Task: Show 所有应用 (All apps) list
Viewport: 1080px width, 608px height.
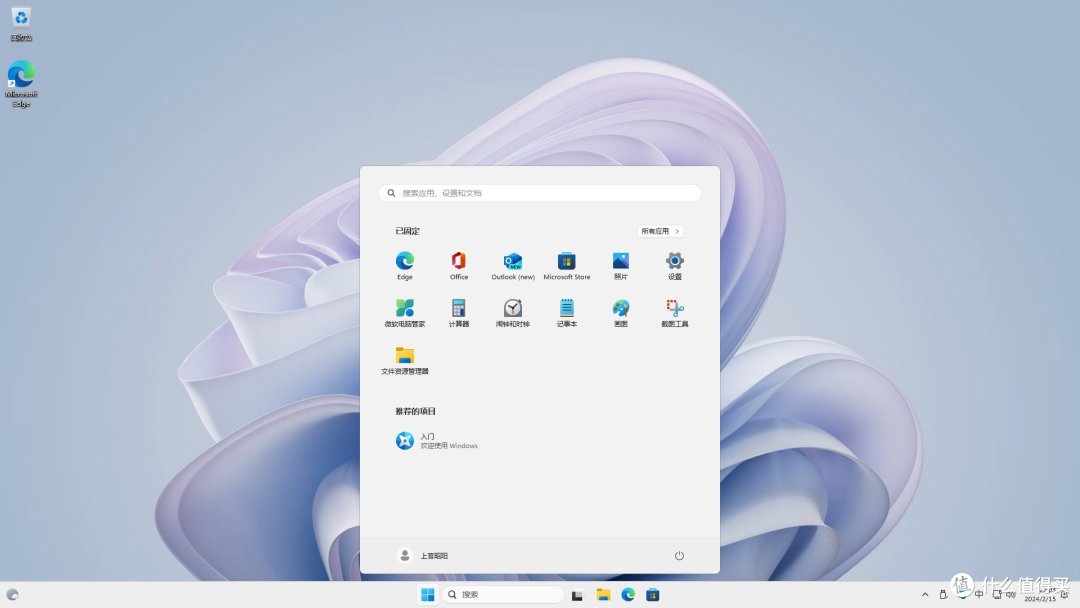Action: (x=660, y=231)
